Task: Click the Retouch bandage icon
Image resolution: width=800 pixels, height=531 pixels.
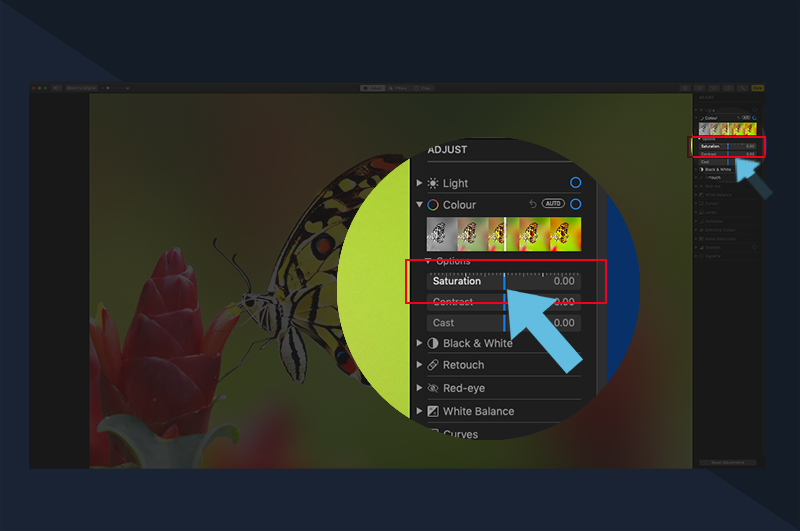Action: pos(433,365)
